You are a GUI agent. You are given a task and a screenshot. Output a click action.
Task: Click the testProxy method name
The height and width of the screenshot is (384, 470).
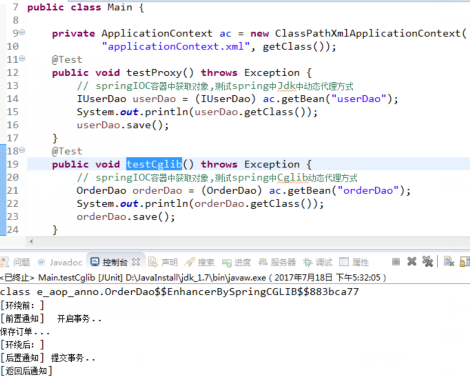pos(154,73)
